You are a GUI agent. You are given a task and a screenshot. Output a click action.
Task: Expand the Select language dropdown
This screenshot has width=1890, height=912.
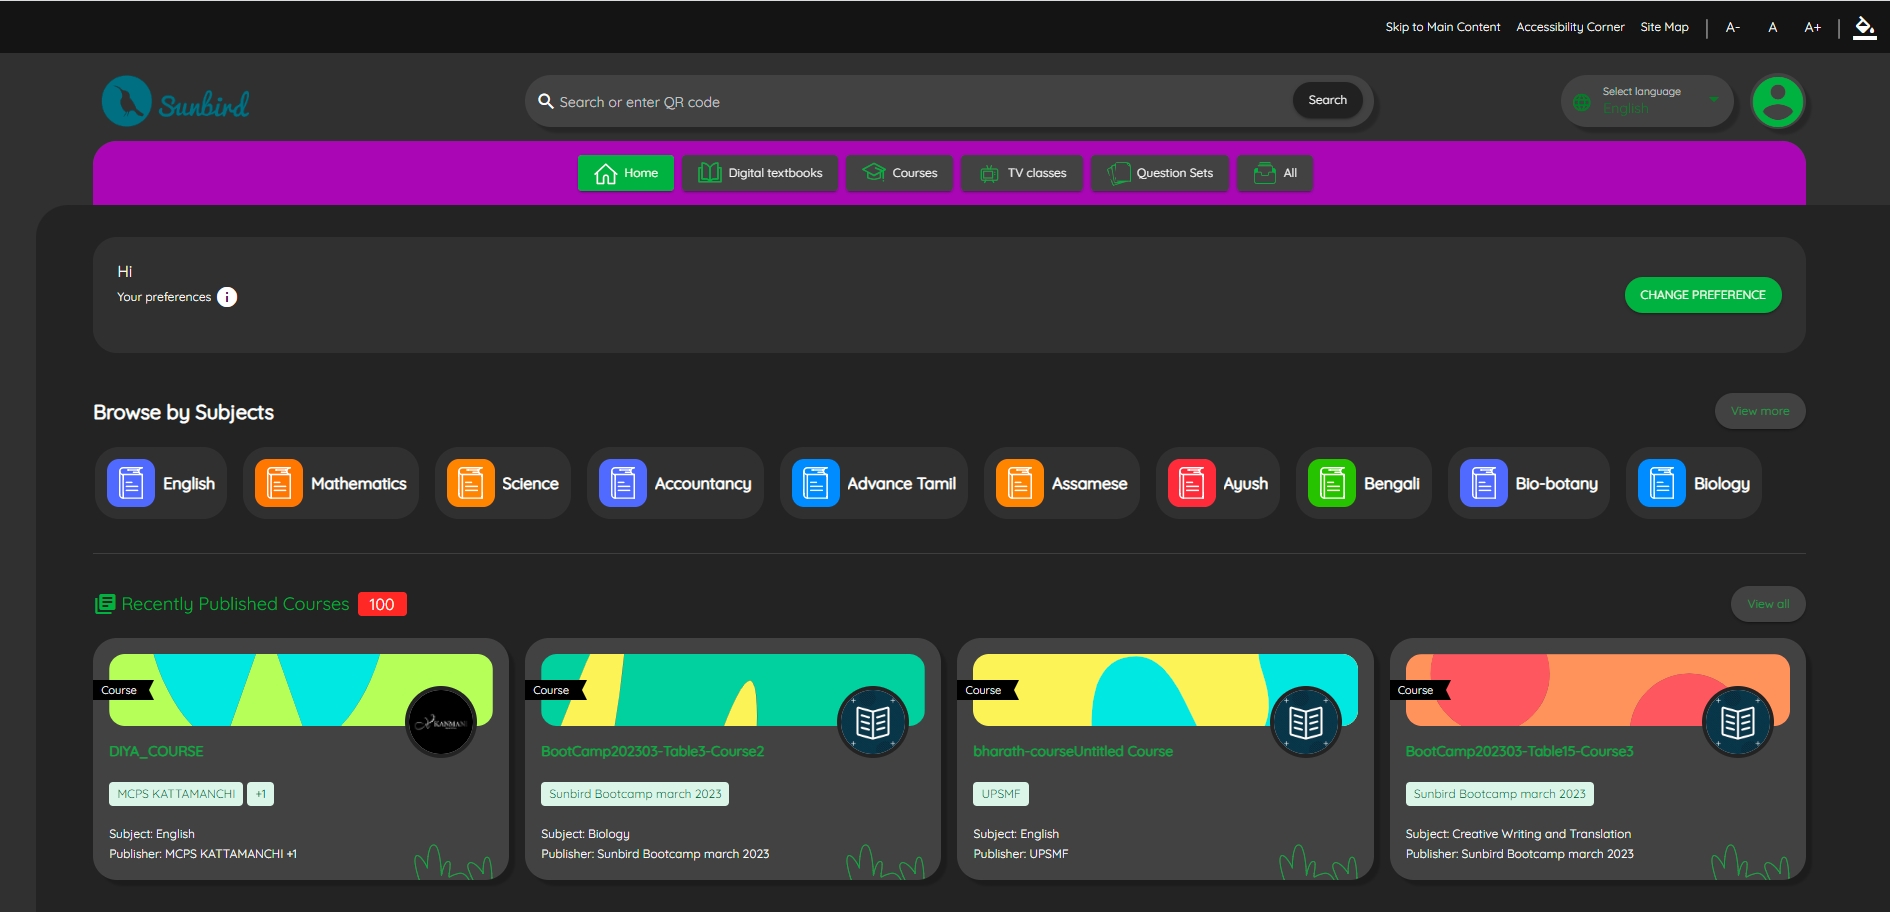(x=1647, y=101)
